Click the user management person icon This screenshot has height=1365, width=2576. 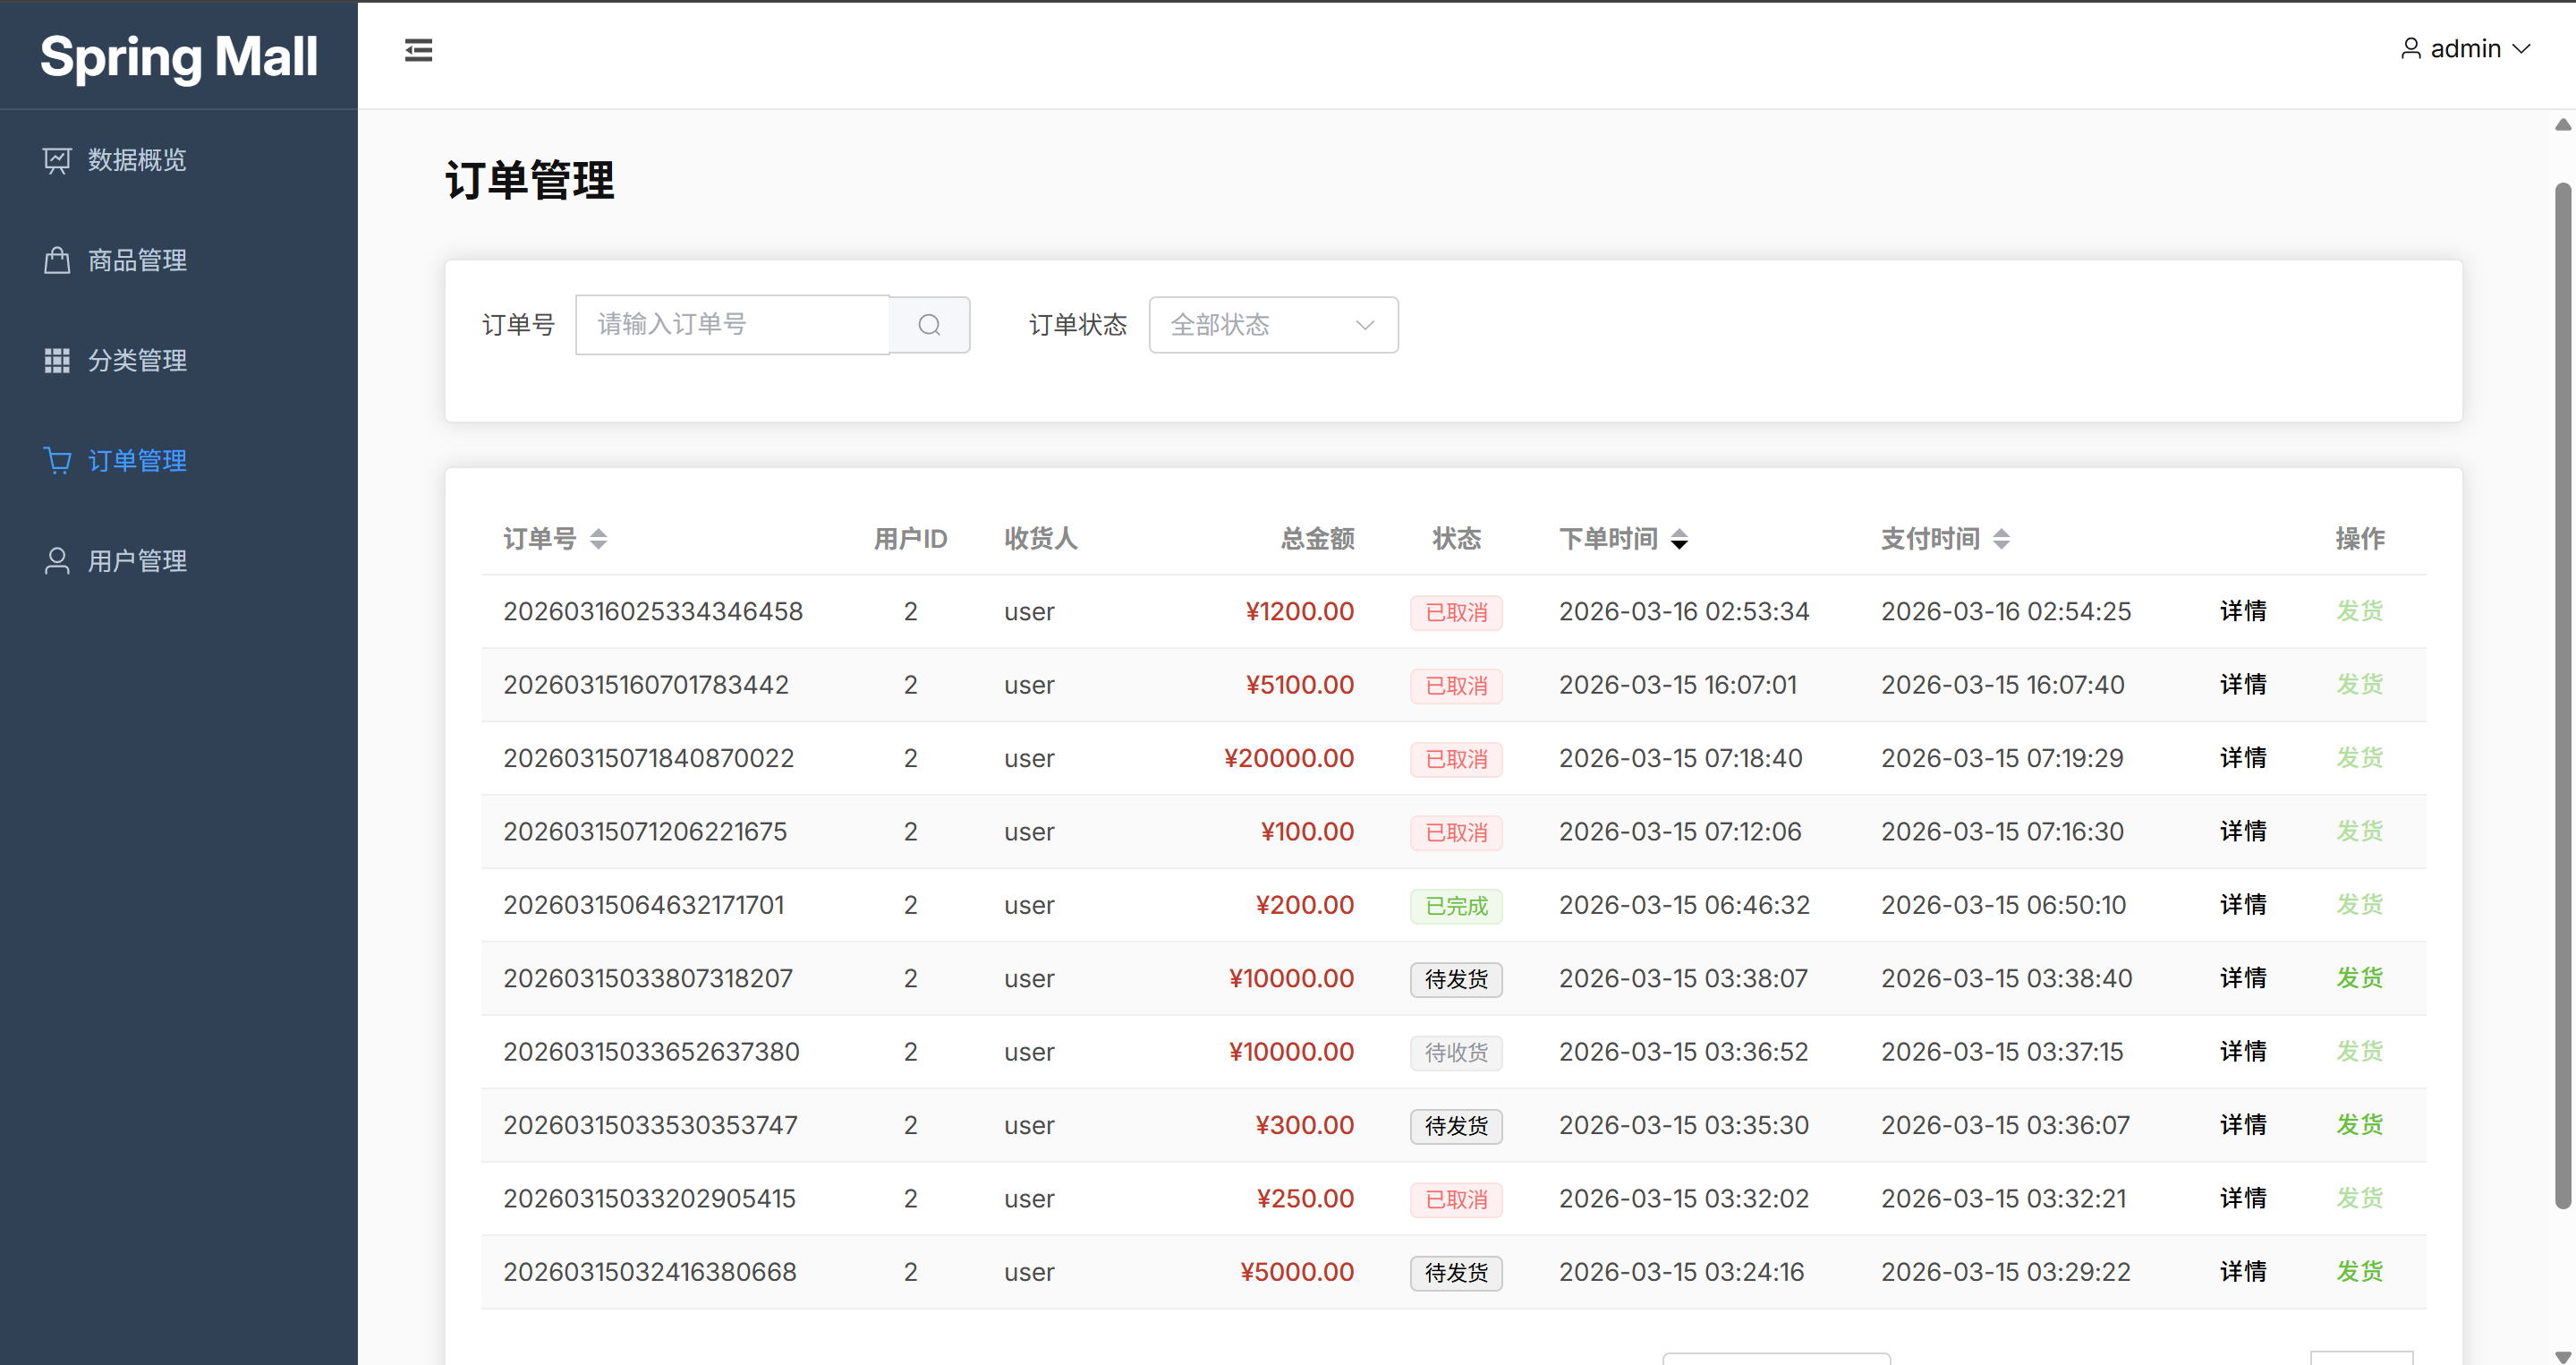point(57,561)
